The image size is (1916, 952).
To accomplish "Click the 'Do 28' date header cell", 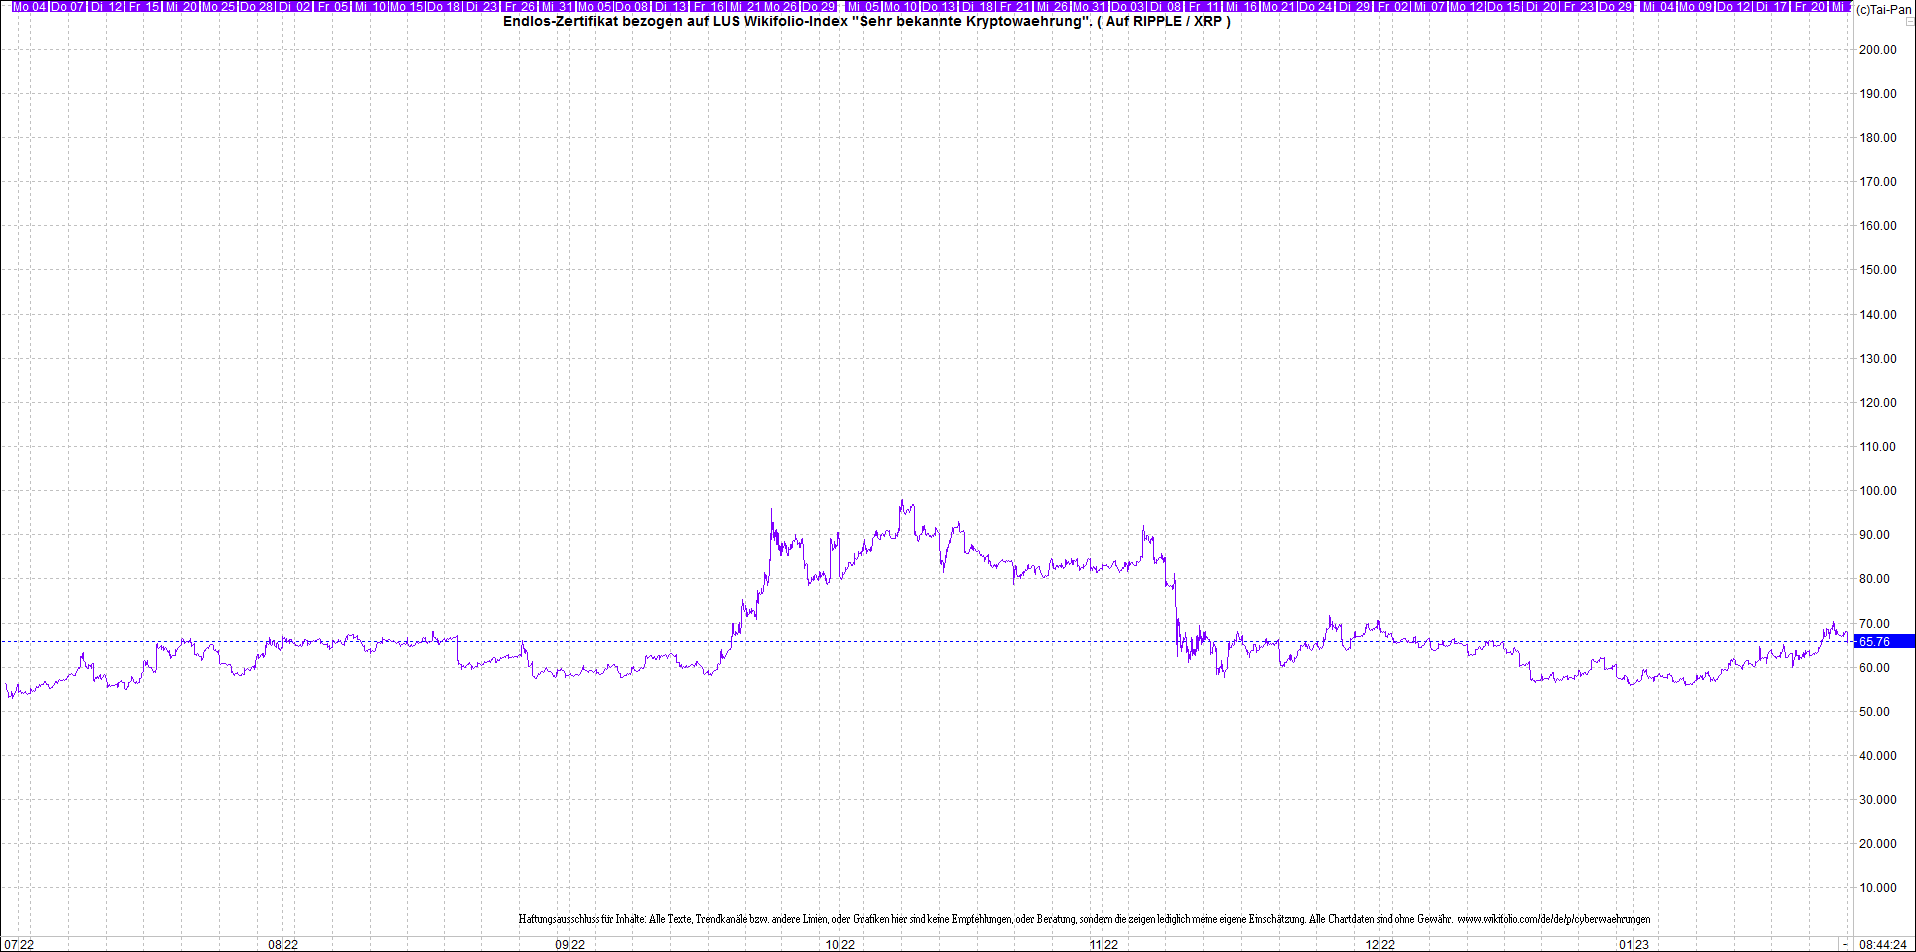I will pos(257,6).
